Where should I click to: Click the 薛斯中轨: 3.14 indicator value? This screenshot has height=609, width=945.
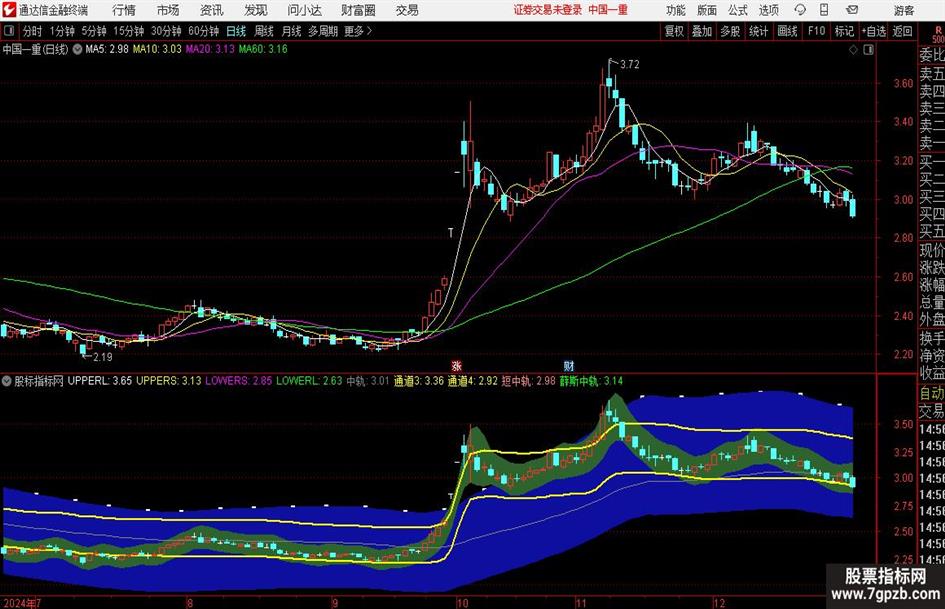pos(591,381)
